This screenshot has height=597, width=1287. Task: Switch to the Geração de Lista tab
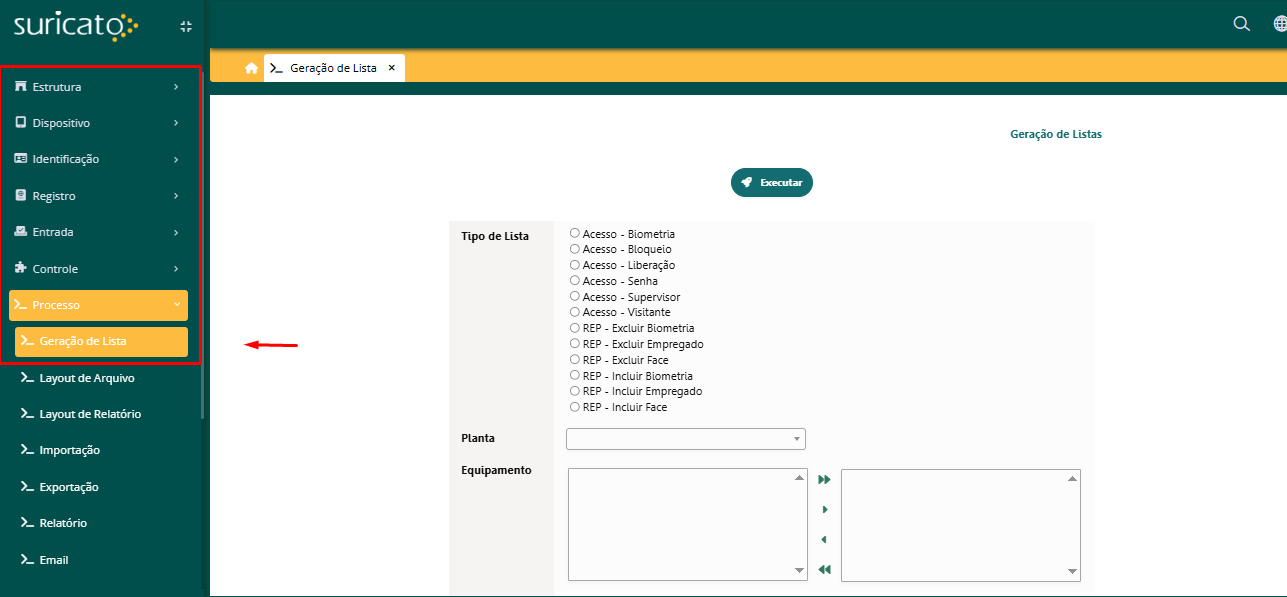[333, 68]
